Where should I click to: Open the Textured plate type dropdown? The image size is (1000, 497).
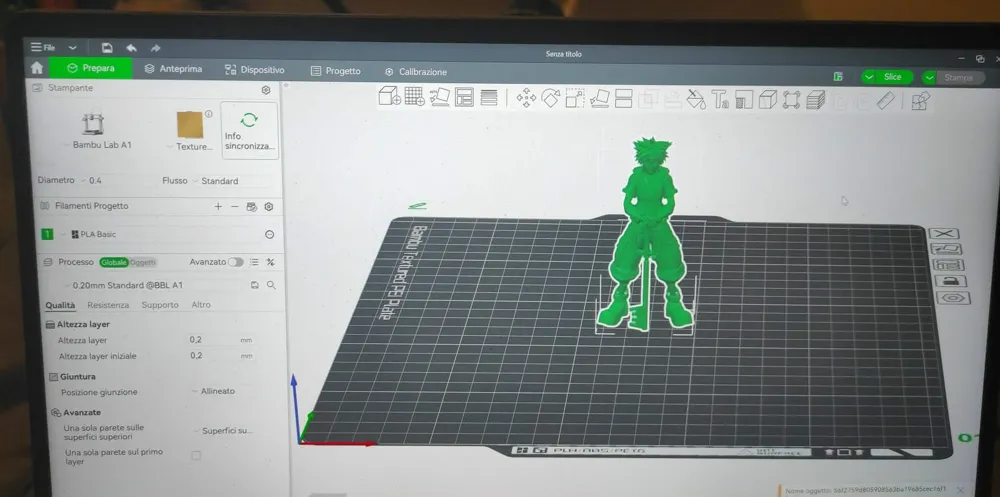point(190,146)
